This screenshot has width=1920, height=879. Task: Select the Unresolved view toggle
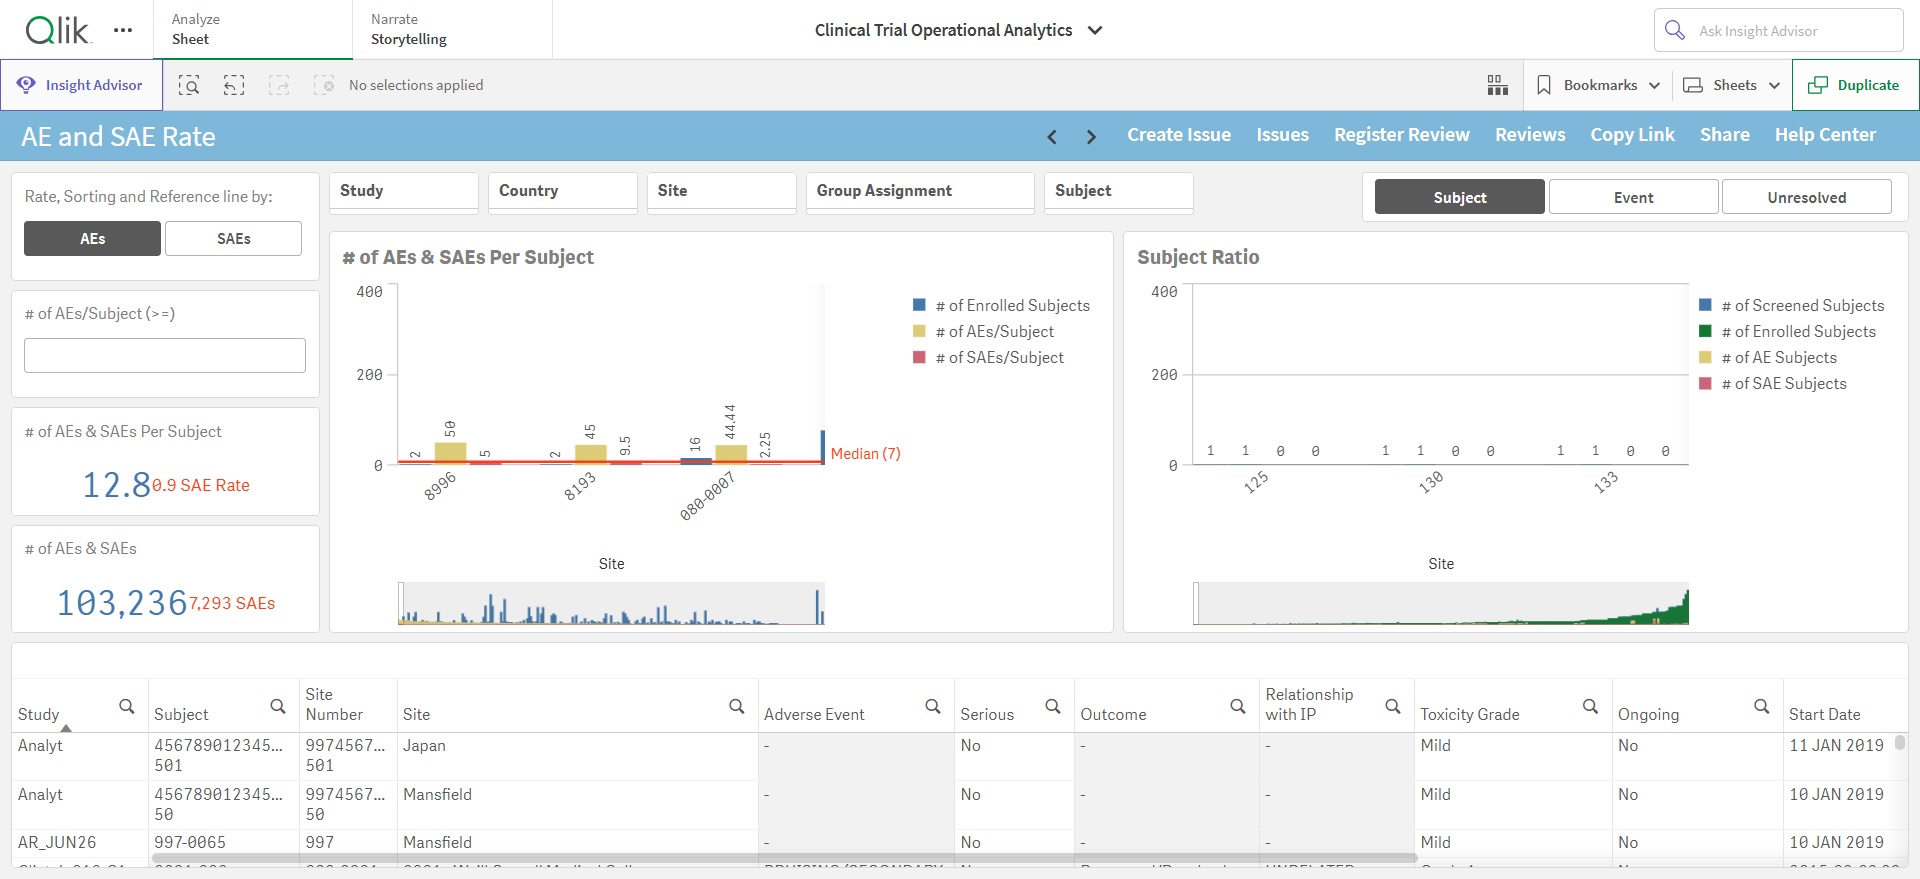point(1806,197)
